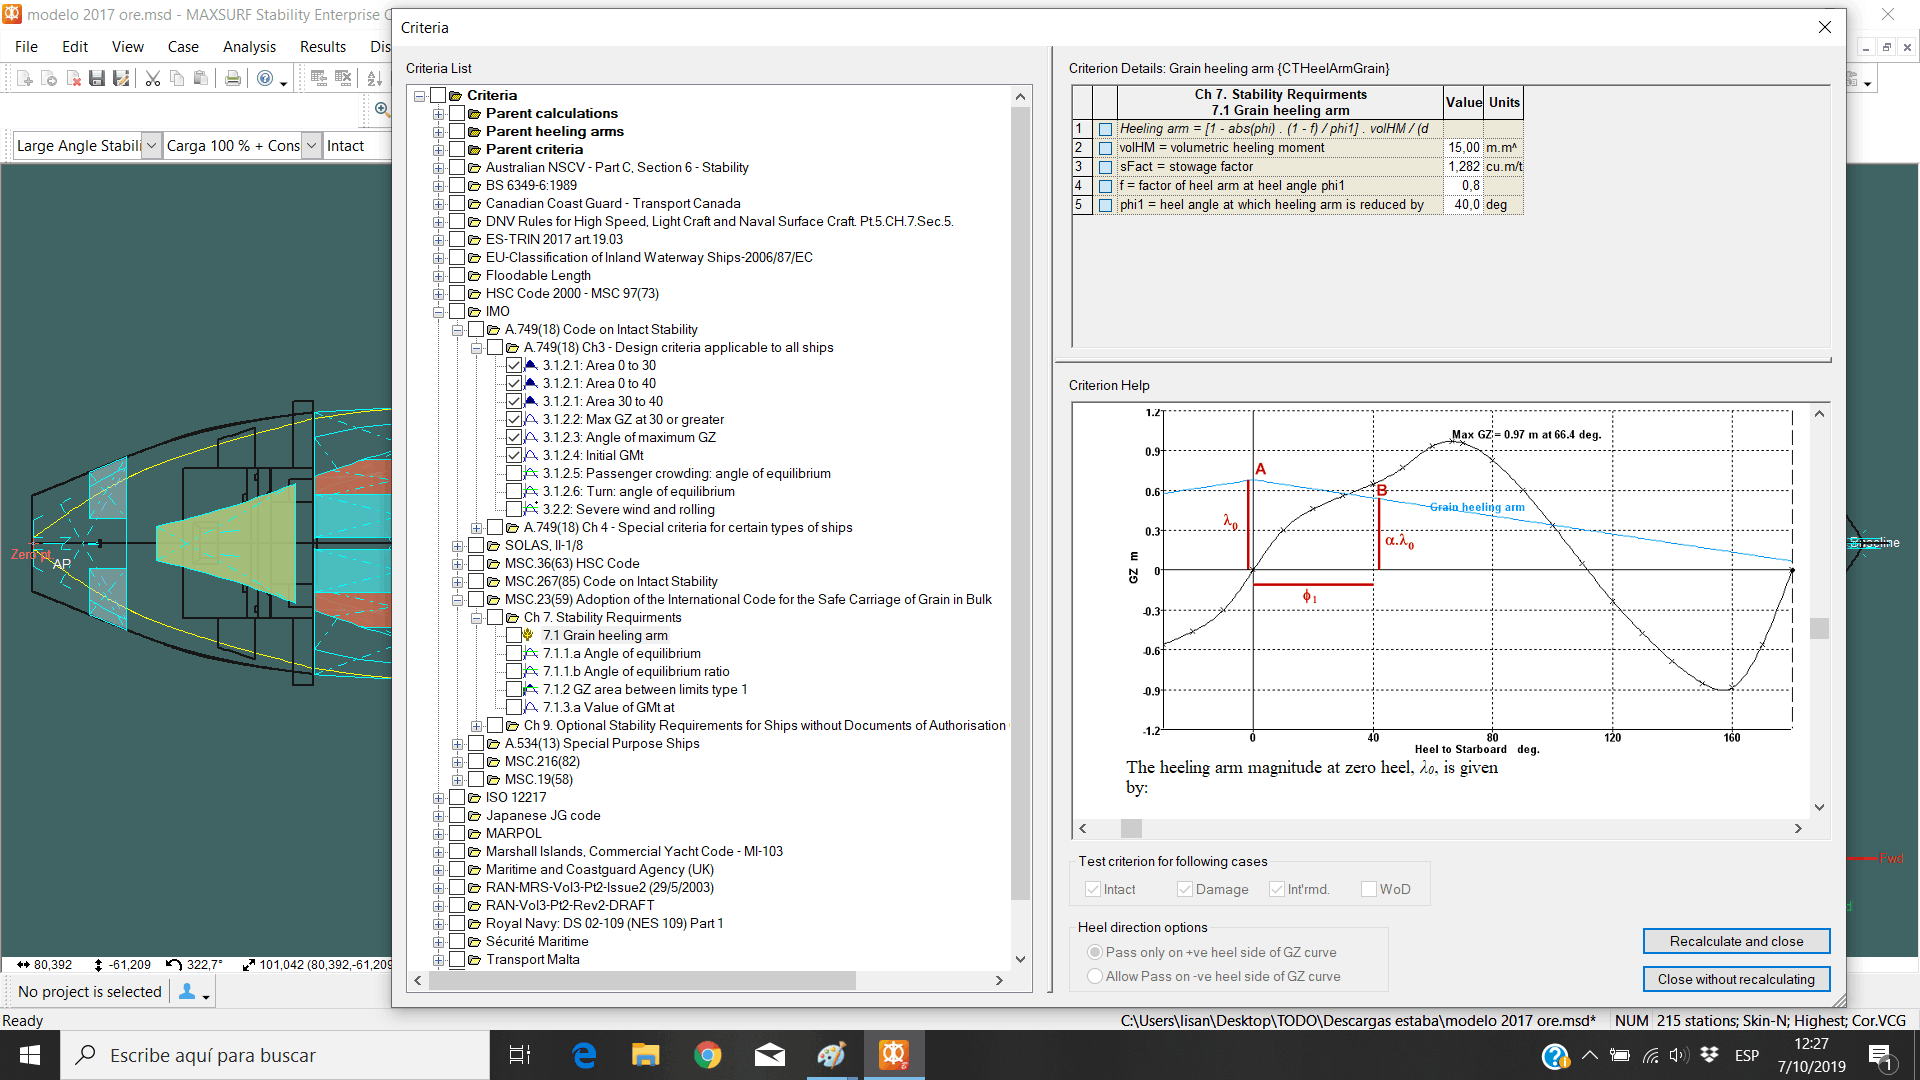Click the Save As pencil-disk toolbar icon
This screenshot has height=1080, width=1920.
121,78
